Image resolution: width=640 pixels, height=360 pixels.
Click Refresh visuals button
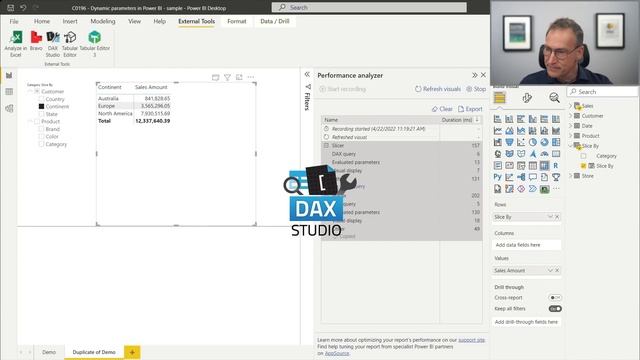(438, 89)
